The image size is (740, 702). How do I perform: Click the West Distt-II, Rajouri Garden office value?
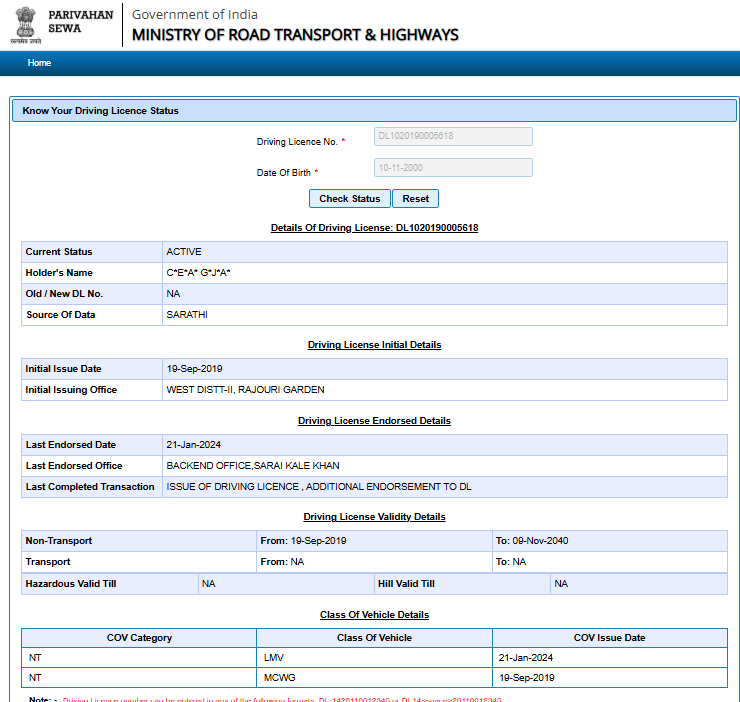[245, 390]
